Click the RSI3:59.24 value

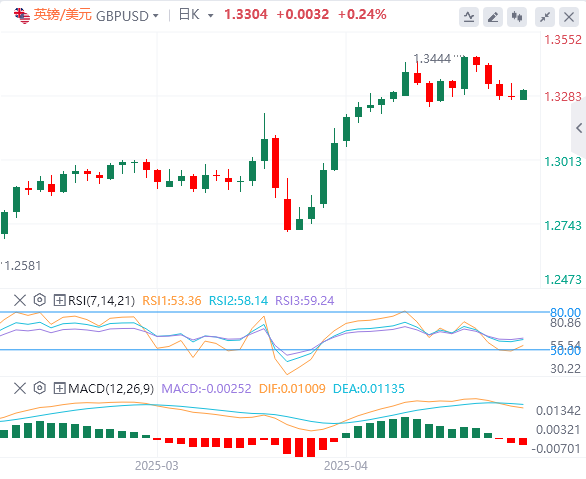(x=305, y=300)
